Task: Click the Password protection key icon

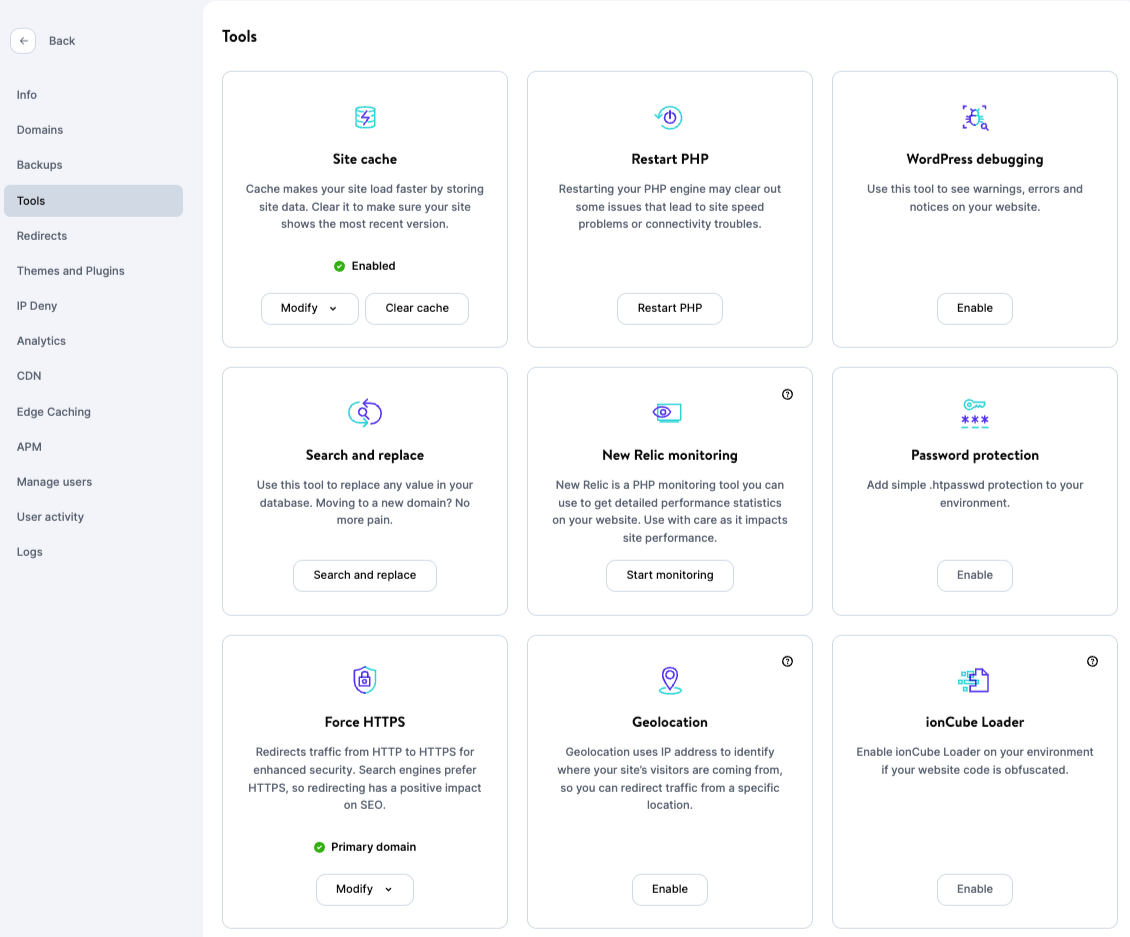Action: tap(975, 412)
